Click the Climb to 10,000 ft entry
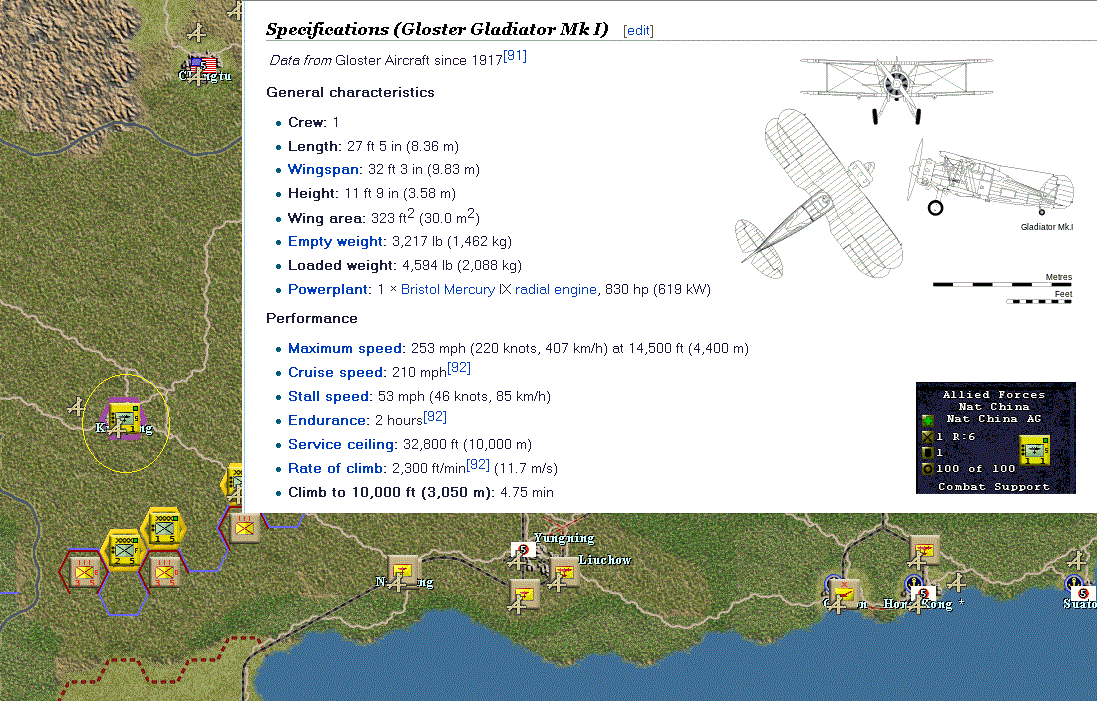Viewport: 1097px width, 701px height. [420, 493]
